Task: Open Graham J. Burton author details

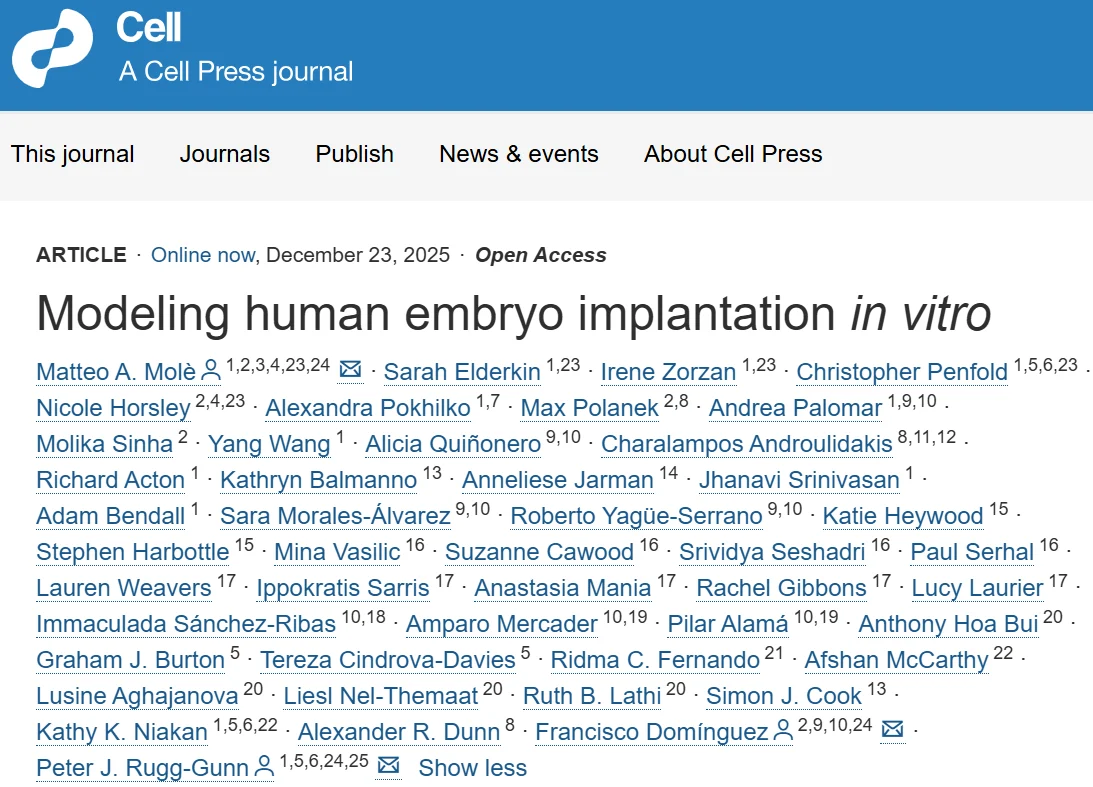Action: click(x=130, y=660)
